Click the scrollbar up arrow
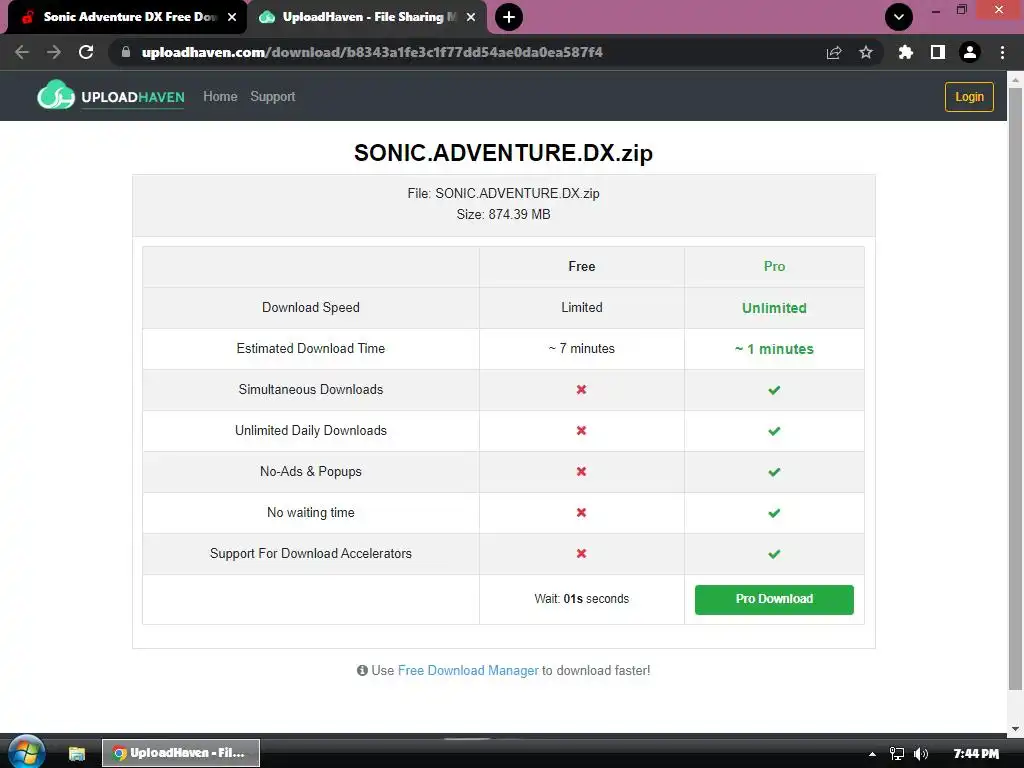 click(1015, 79)
